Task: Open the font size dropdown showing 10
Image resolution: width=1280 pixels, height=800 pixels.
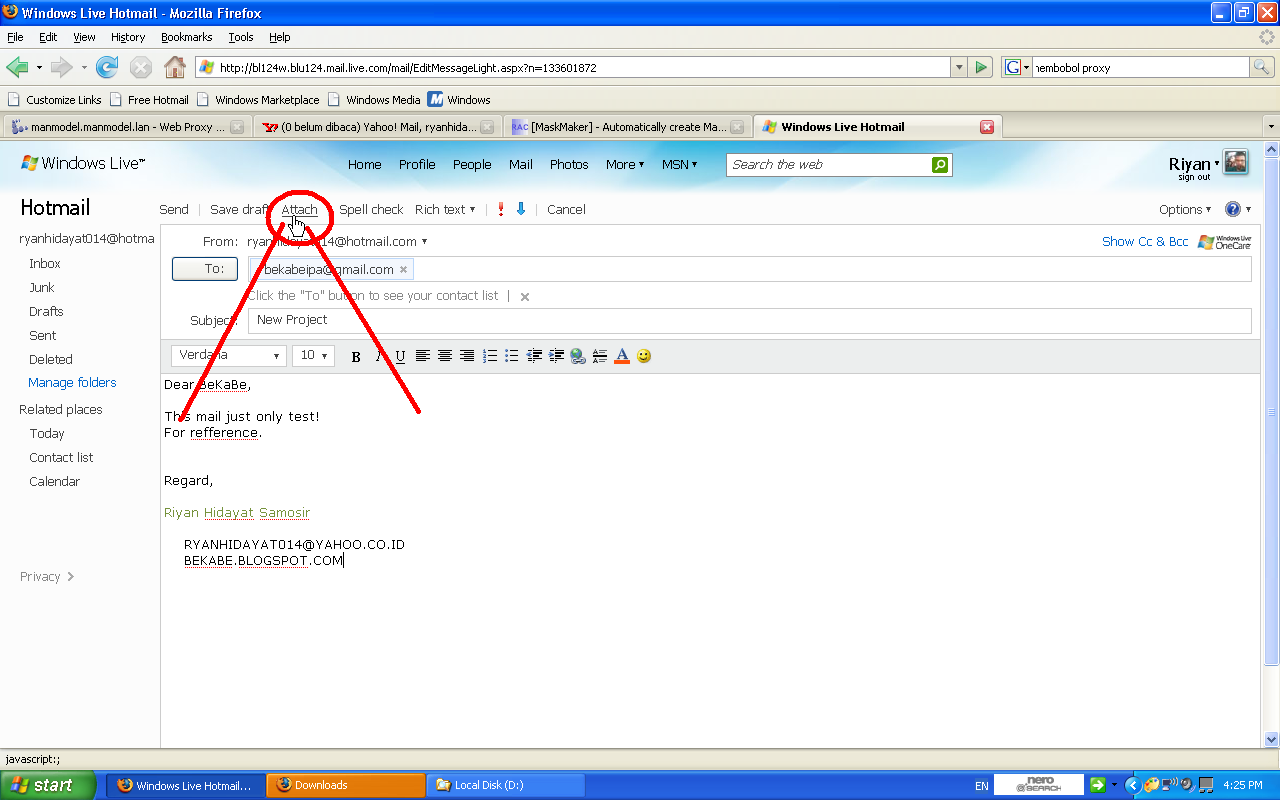Action: pos(313,356)
